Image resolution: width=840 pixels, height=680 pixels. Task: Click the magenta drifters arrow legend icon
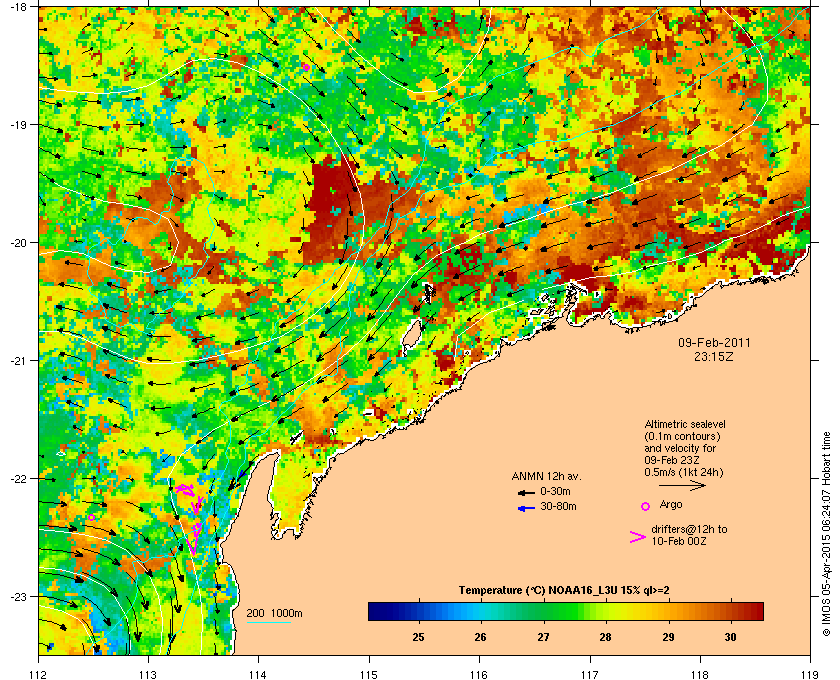coord(638,537)
